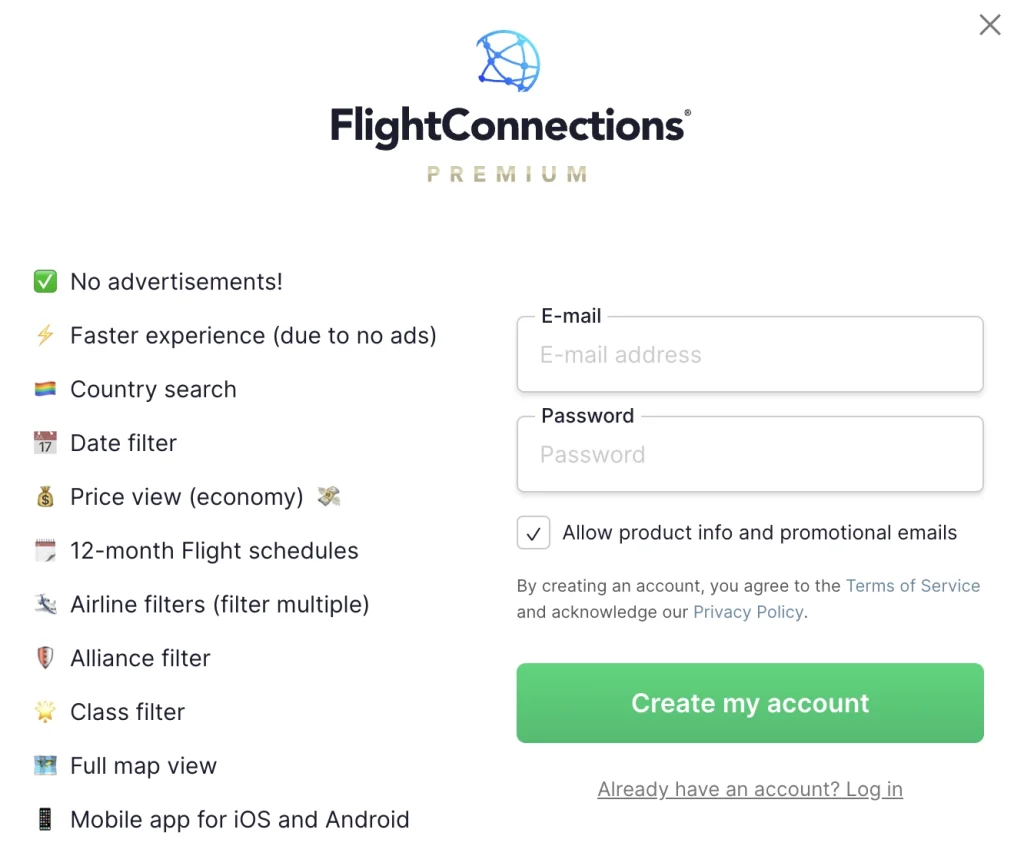Viewport: 1024px width, 856px height.
Task: Click the schedule icon beside 12-month Flight schedules
Action: point(45,551)
